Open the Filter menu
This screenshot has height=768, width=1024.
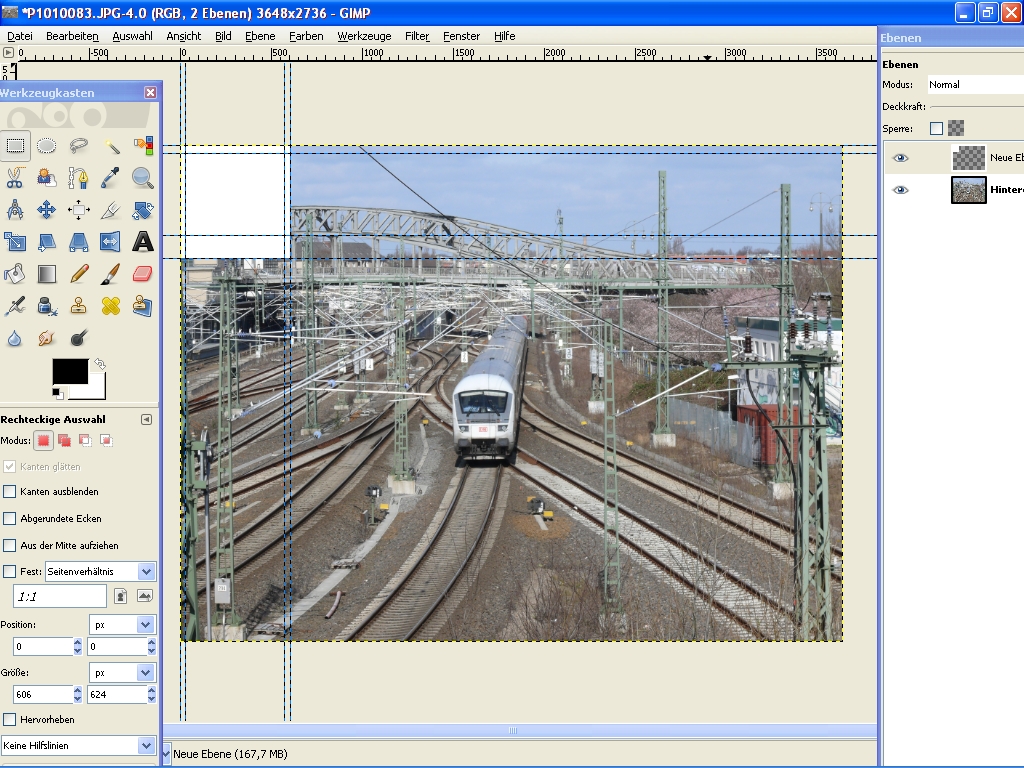417,36
